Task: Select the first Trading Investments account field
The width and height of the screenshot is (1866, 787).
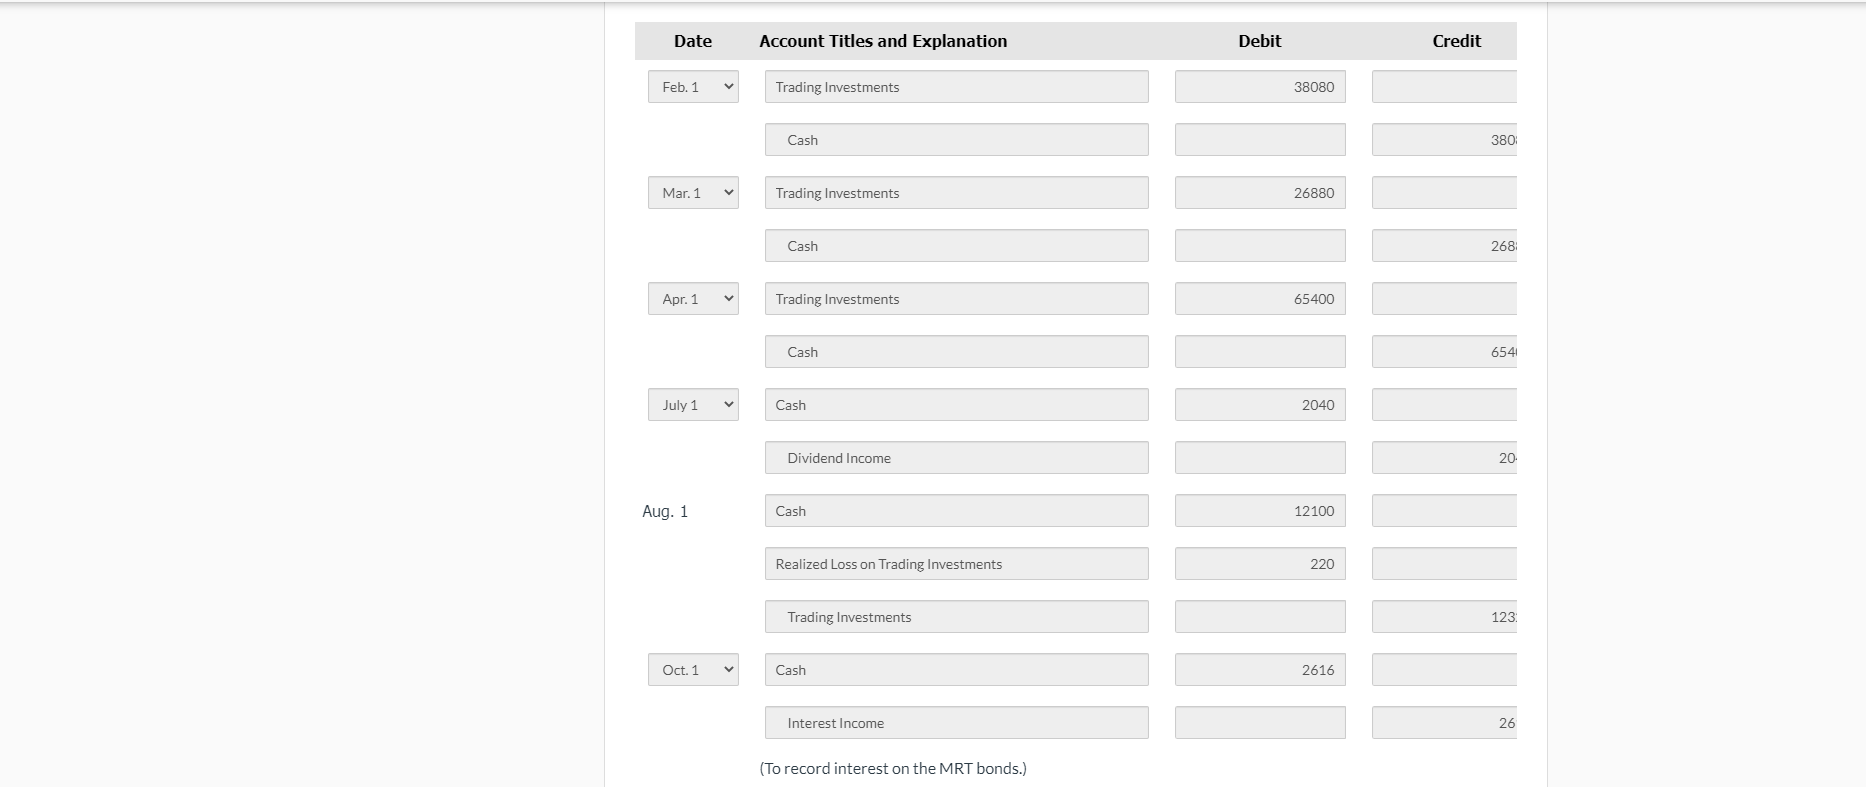Action: (x=955, y=86)
